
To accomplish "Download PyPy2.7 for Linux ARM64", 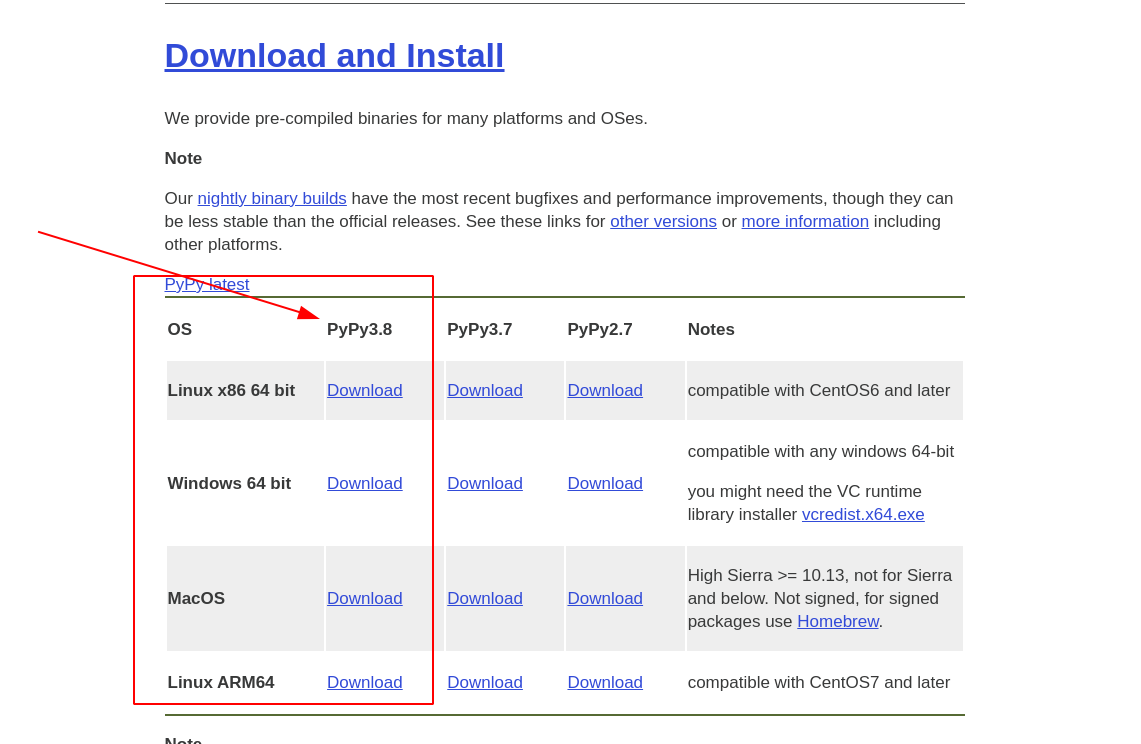I will click(x=605, y=683).
